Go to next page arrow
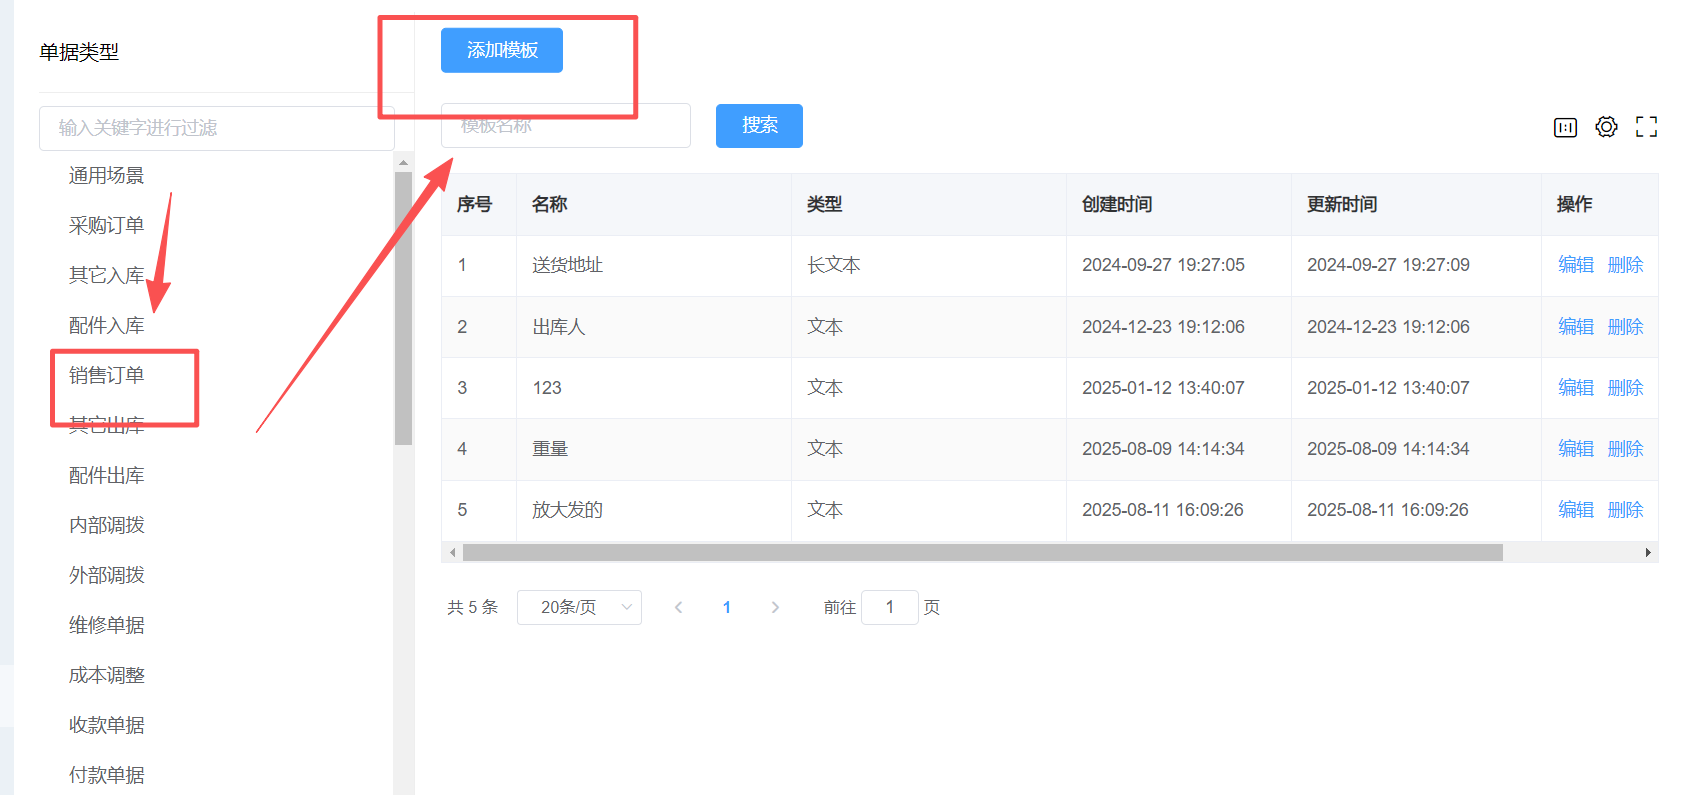1684x795 pixels. [x=775, y=607]
